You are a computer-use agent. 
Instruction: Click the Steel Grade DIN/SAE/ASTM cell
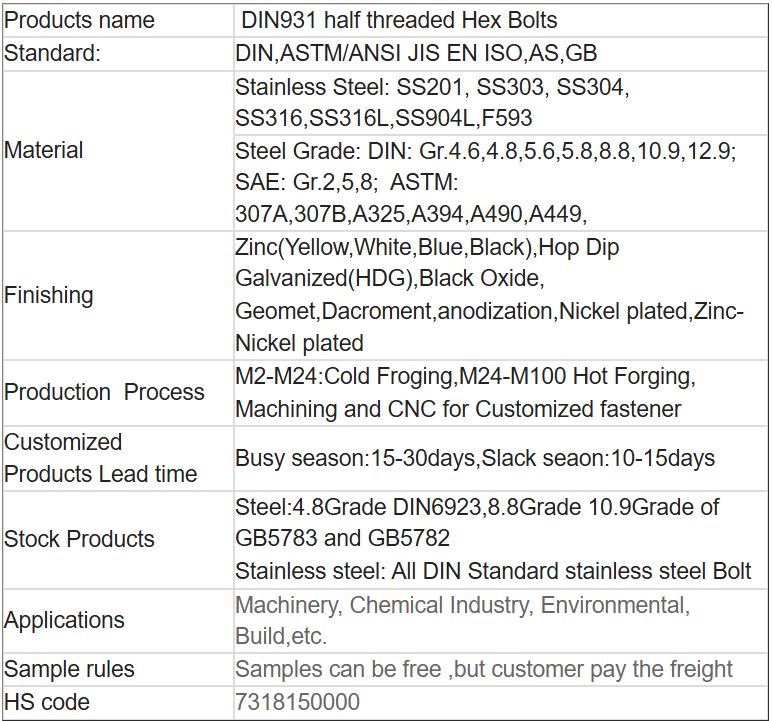(486, 182)
